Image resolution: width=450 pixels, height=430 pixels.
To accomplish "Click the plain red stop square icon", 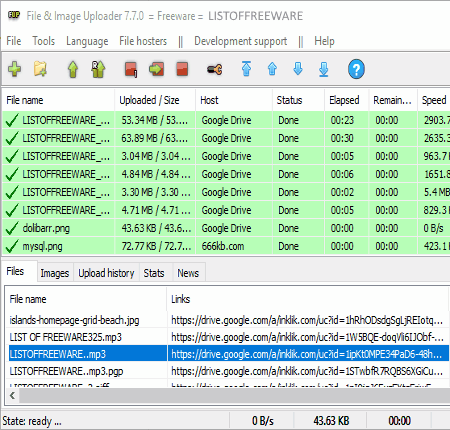I will [182, 69].
